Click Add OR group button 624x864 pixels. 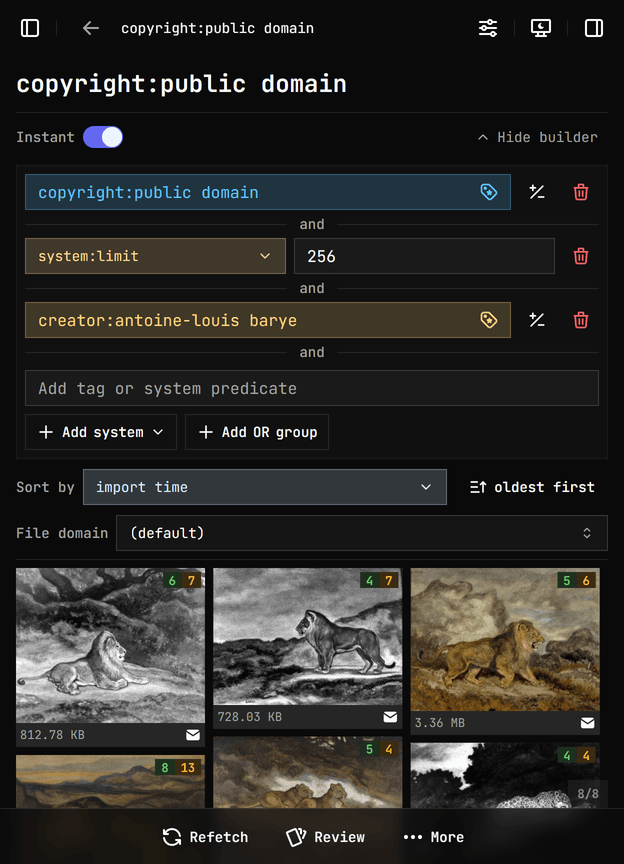257,432
